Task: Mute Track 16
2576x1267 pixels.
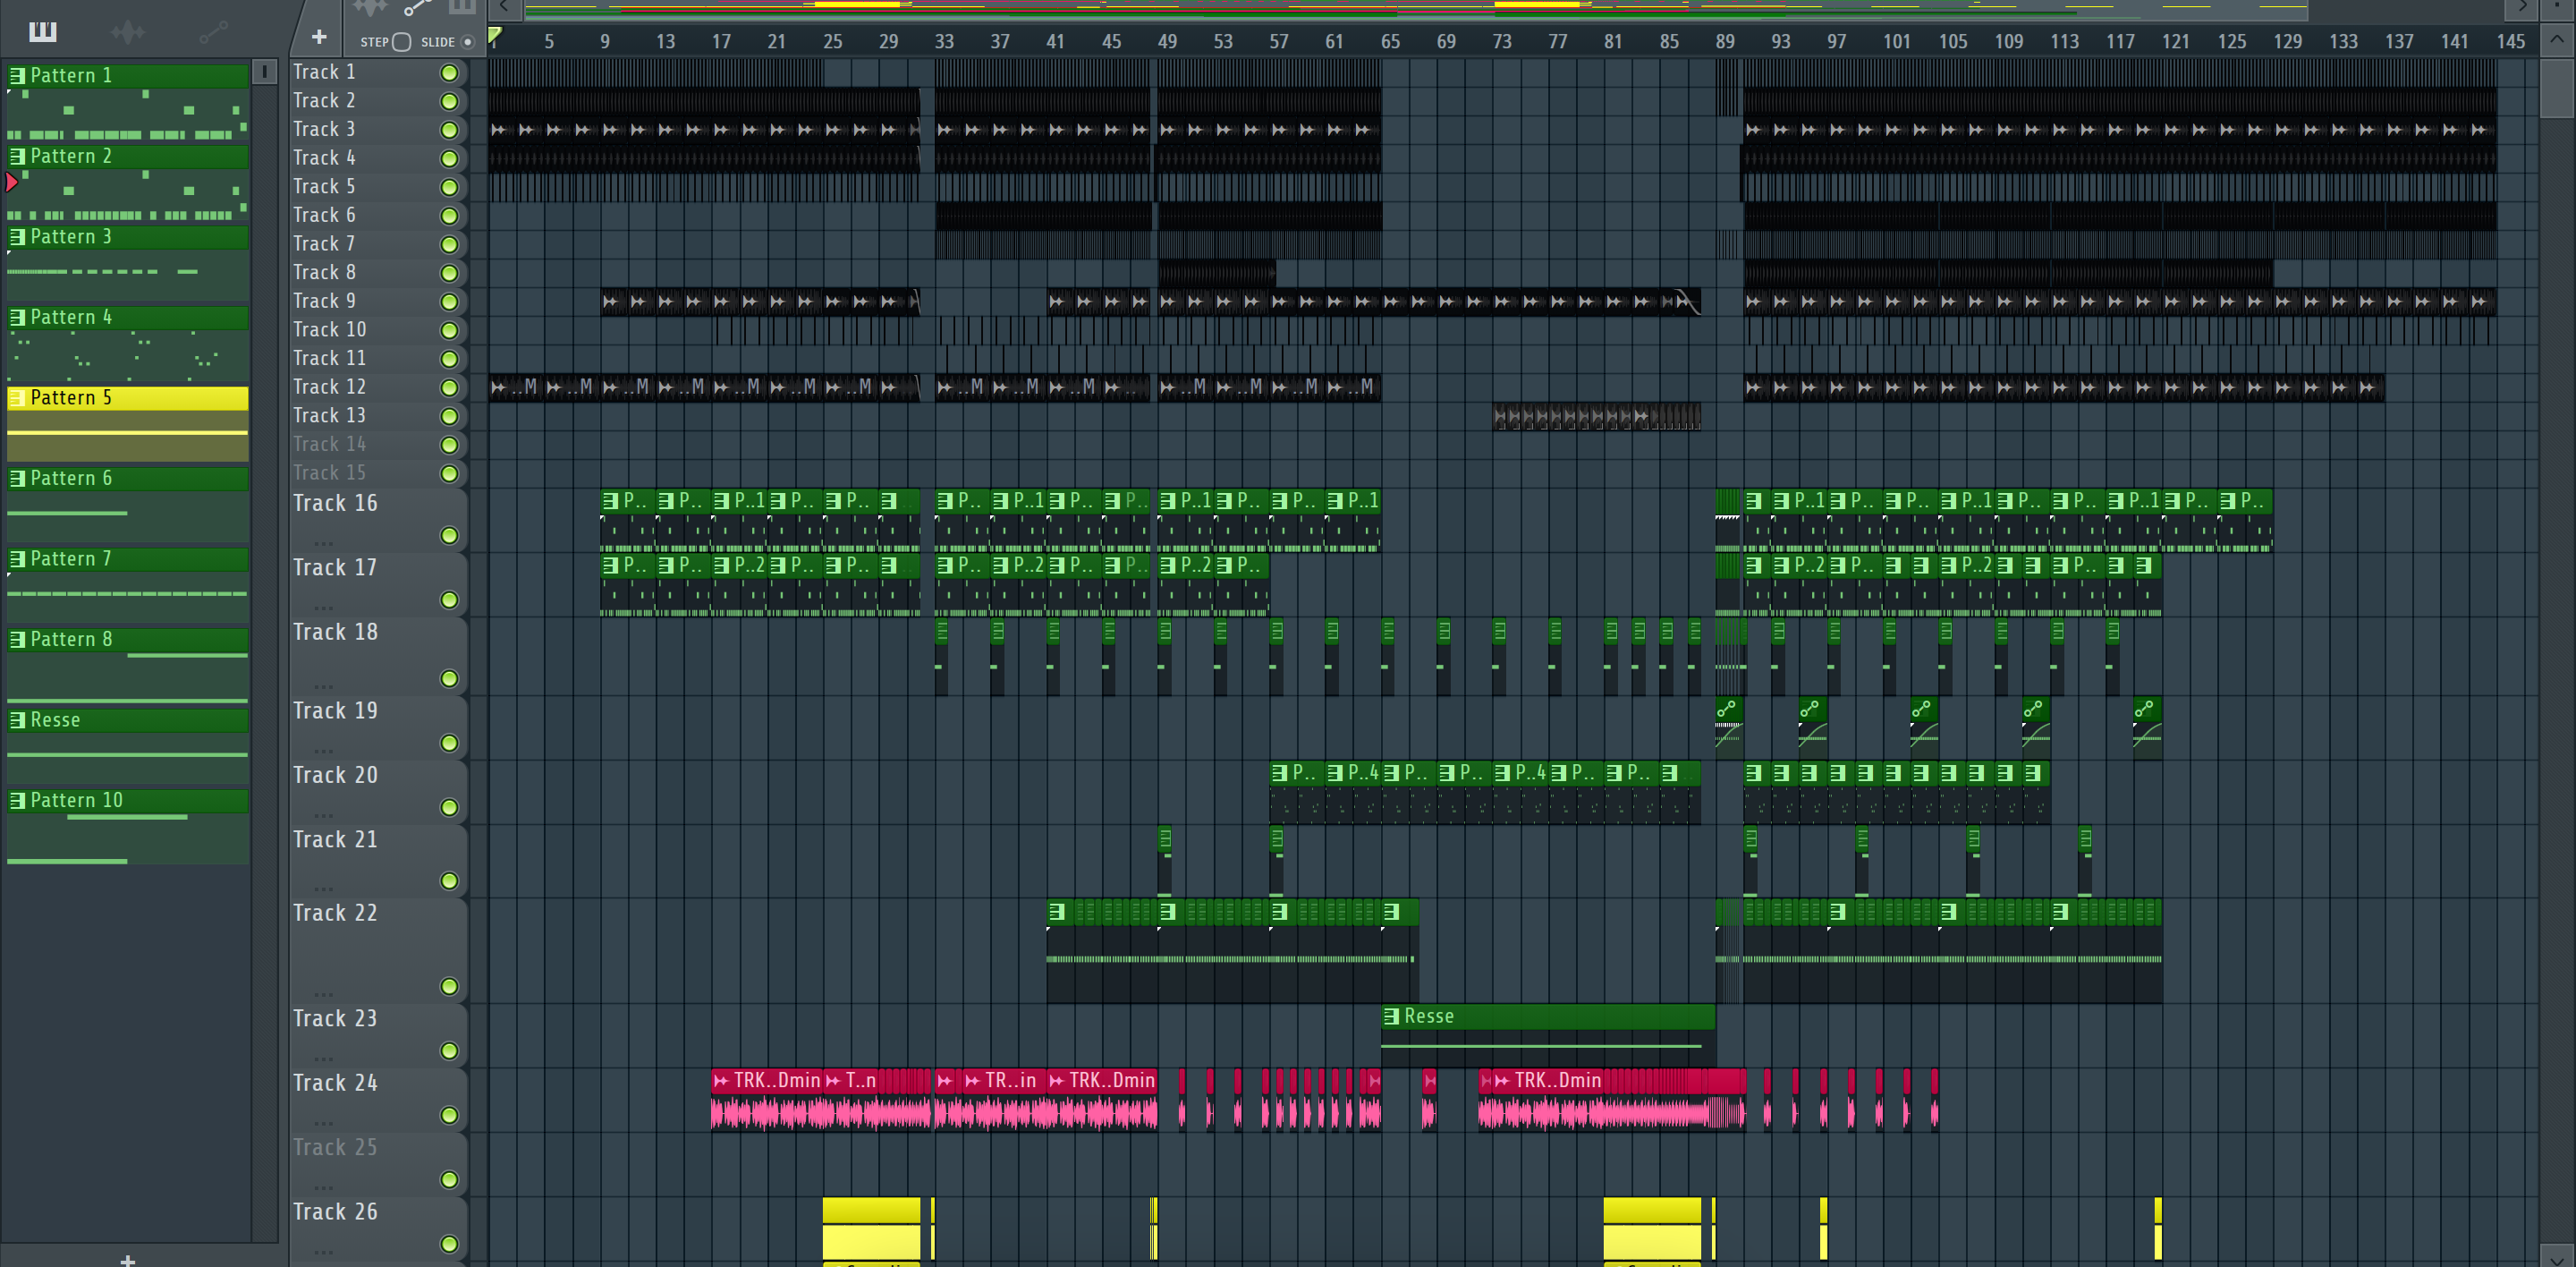Action: coord(449,536)
